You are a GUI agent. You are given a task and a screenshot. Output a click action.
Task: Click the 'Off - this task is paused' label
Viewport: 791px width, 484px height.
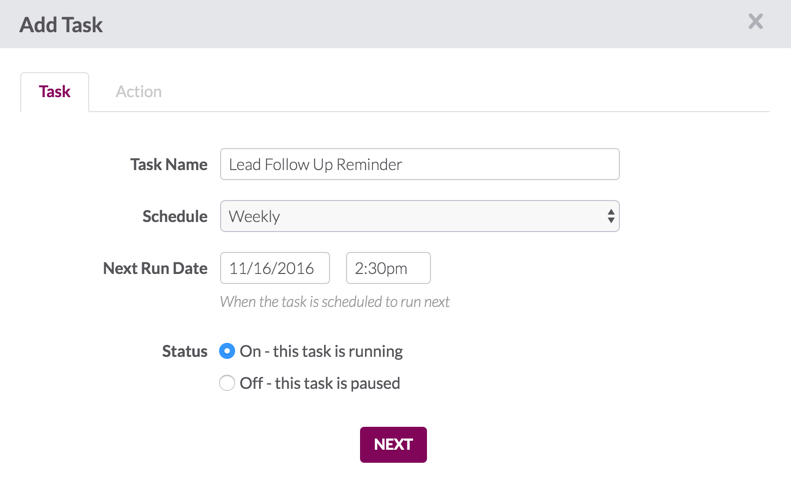320,383
